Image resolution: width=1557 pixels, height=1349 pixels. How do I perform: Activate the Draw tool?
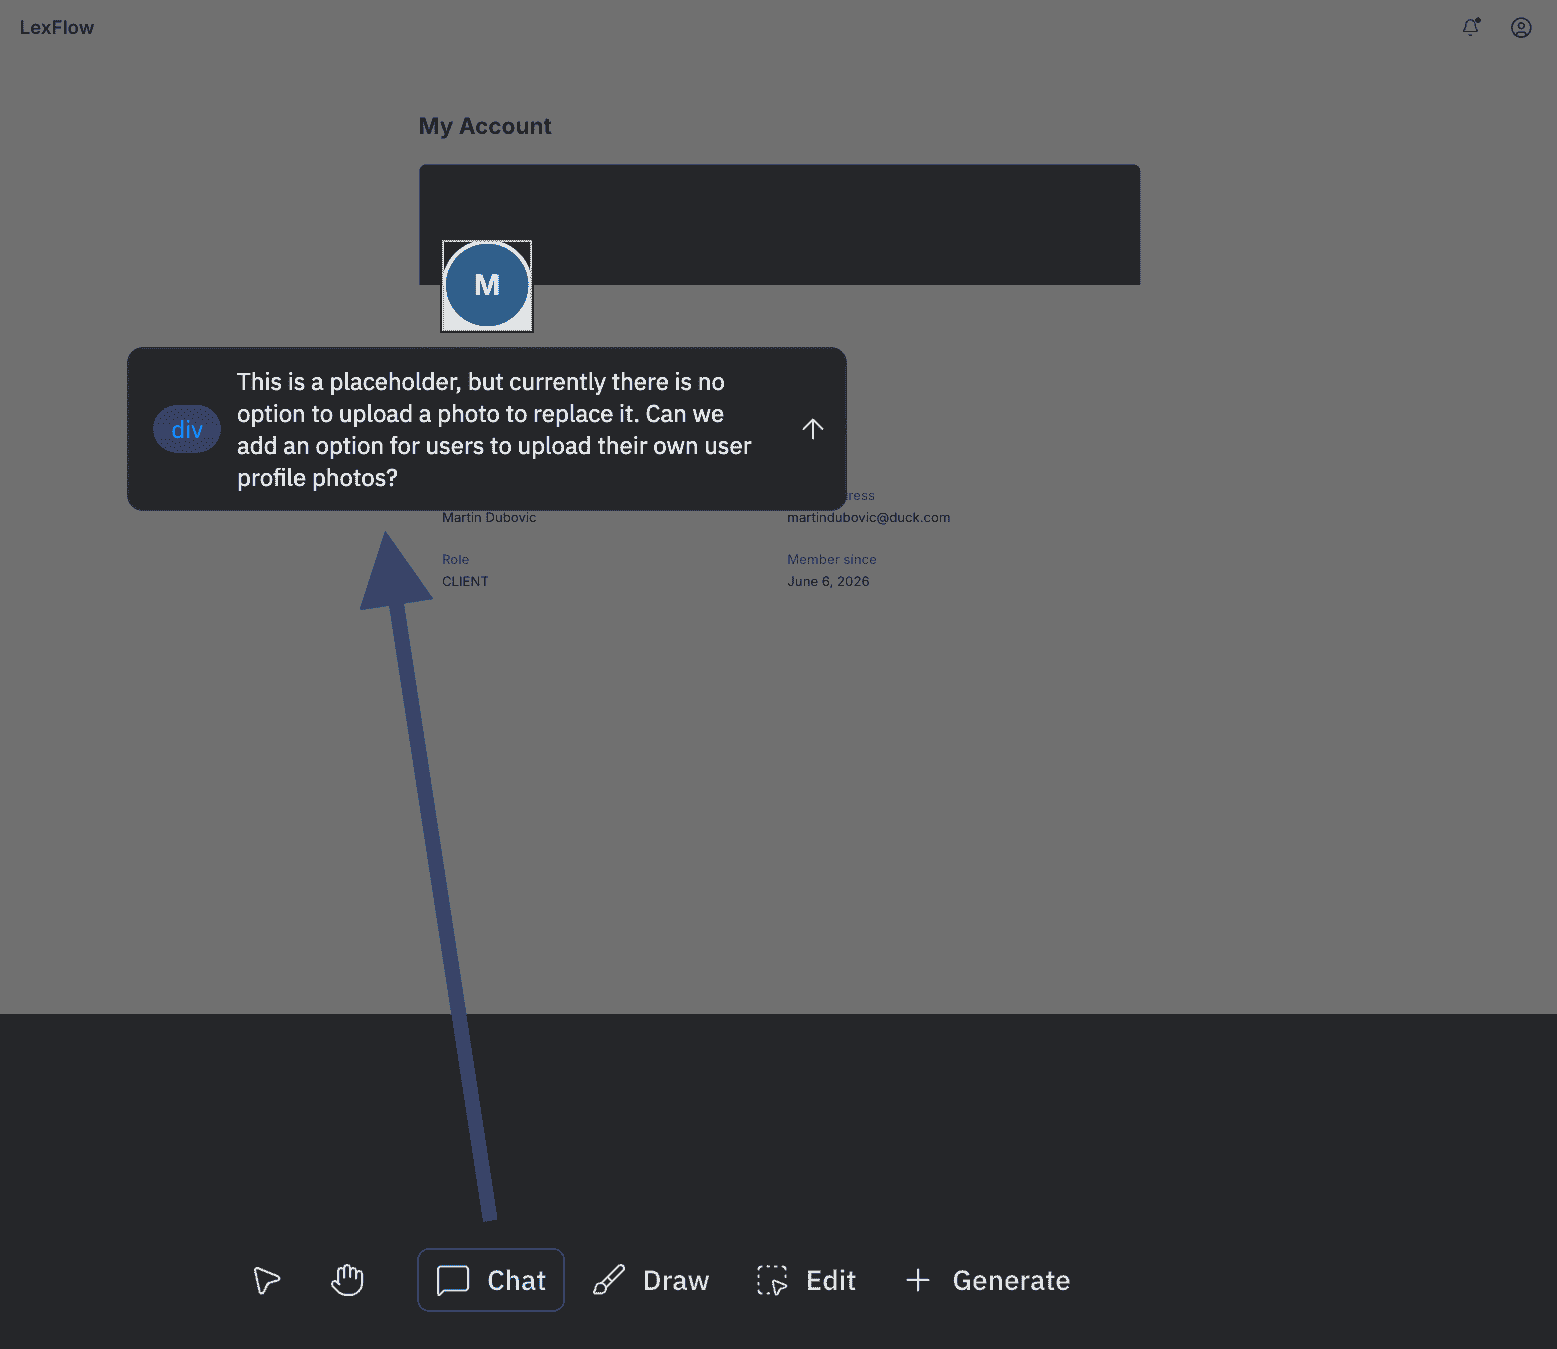click(x=651, y=1280)
